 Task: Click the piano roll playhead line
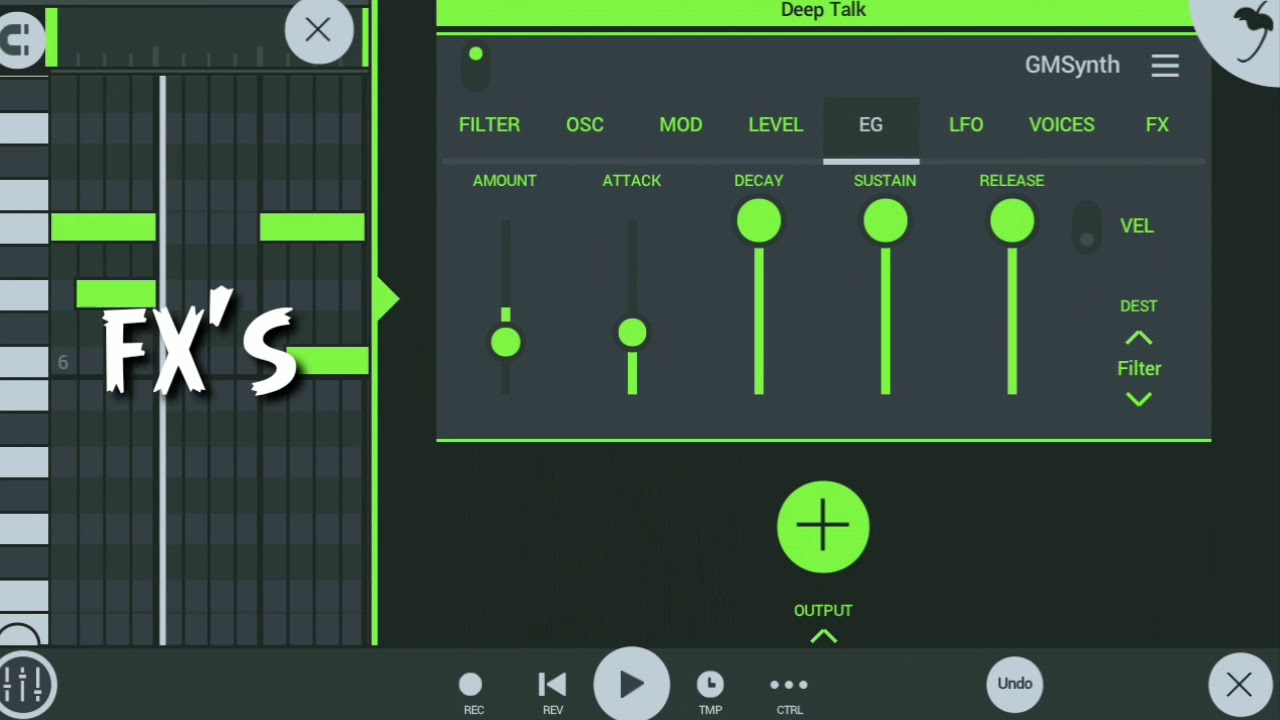click(163, 360)
